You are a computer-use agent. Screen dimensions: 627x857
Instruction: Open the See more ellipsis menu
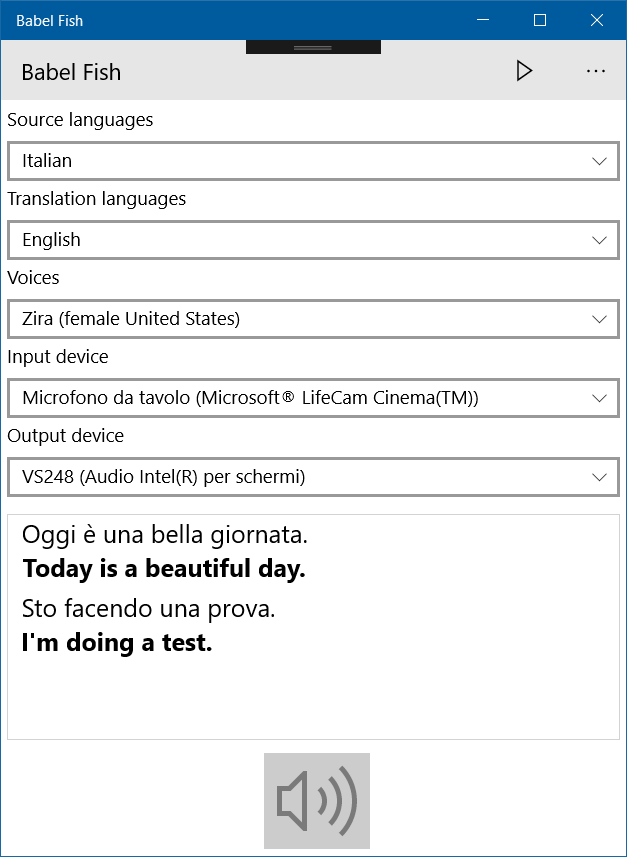click(x=596, y=71)
